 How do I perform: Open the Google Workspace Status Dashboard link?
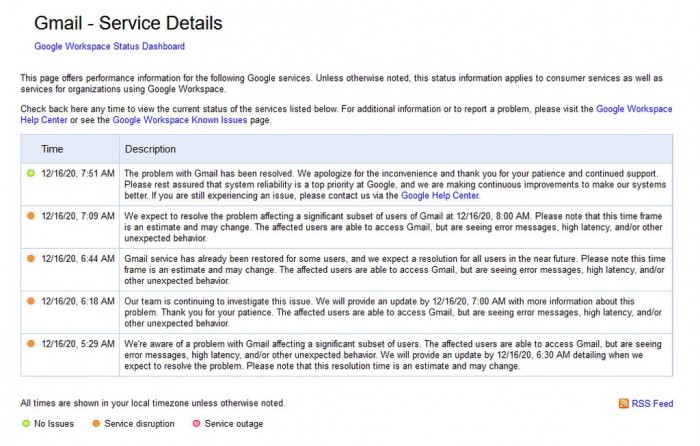pos(109,46)
